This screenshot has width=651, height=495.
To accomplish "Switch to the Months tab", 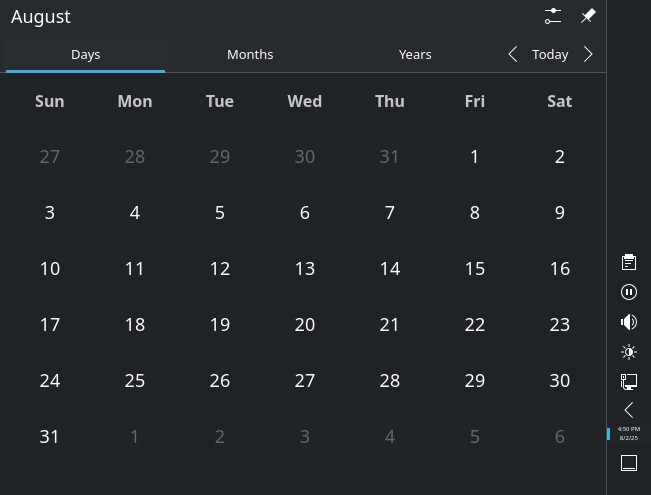I will 250,54.
